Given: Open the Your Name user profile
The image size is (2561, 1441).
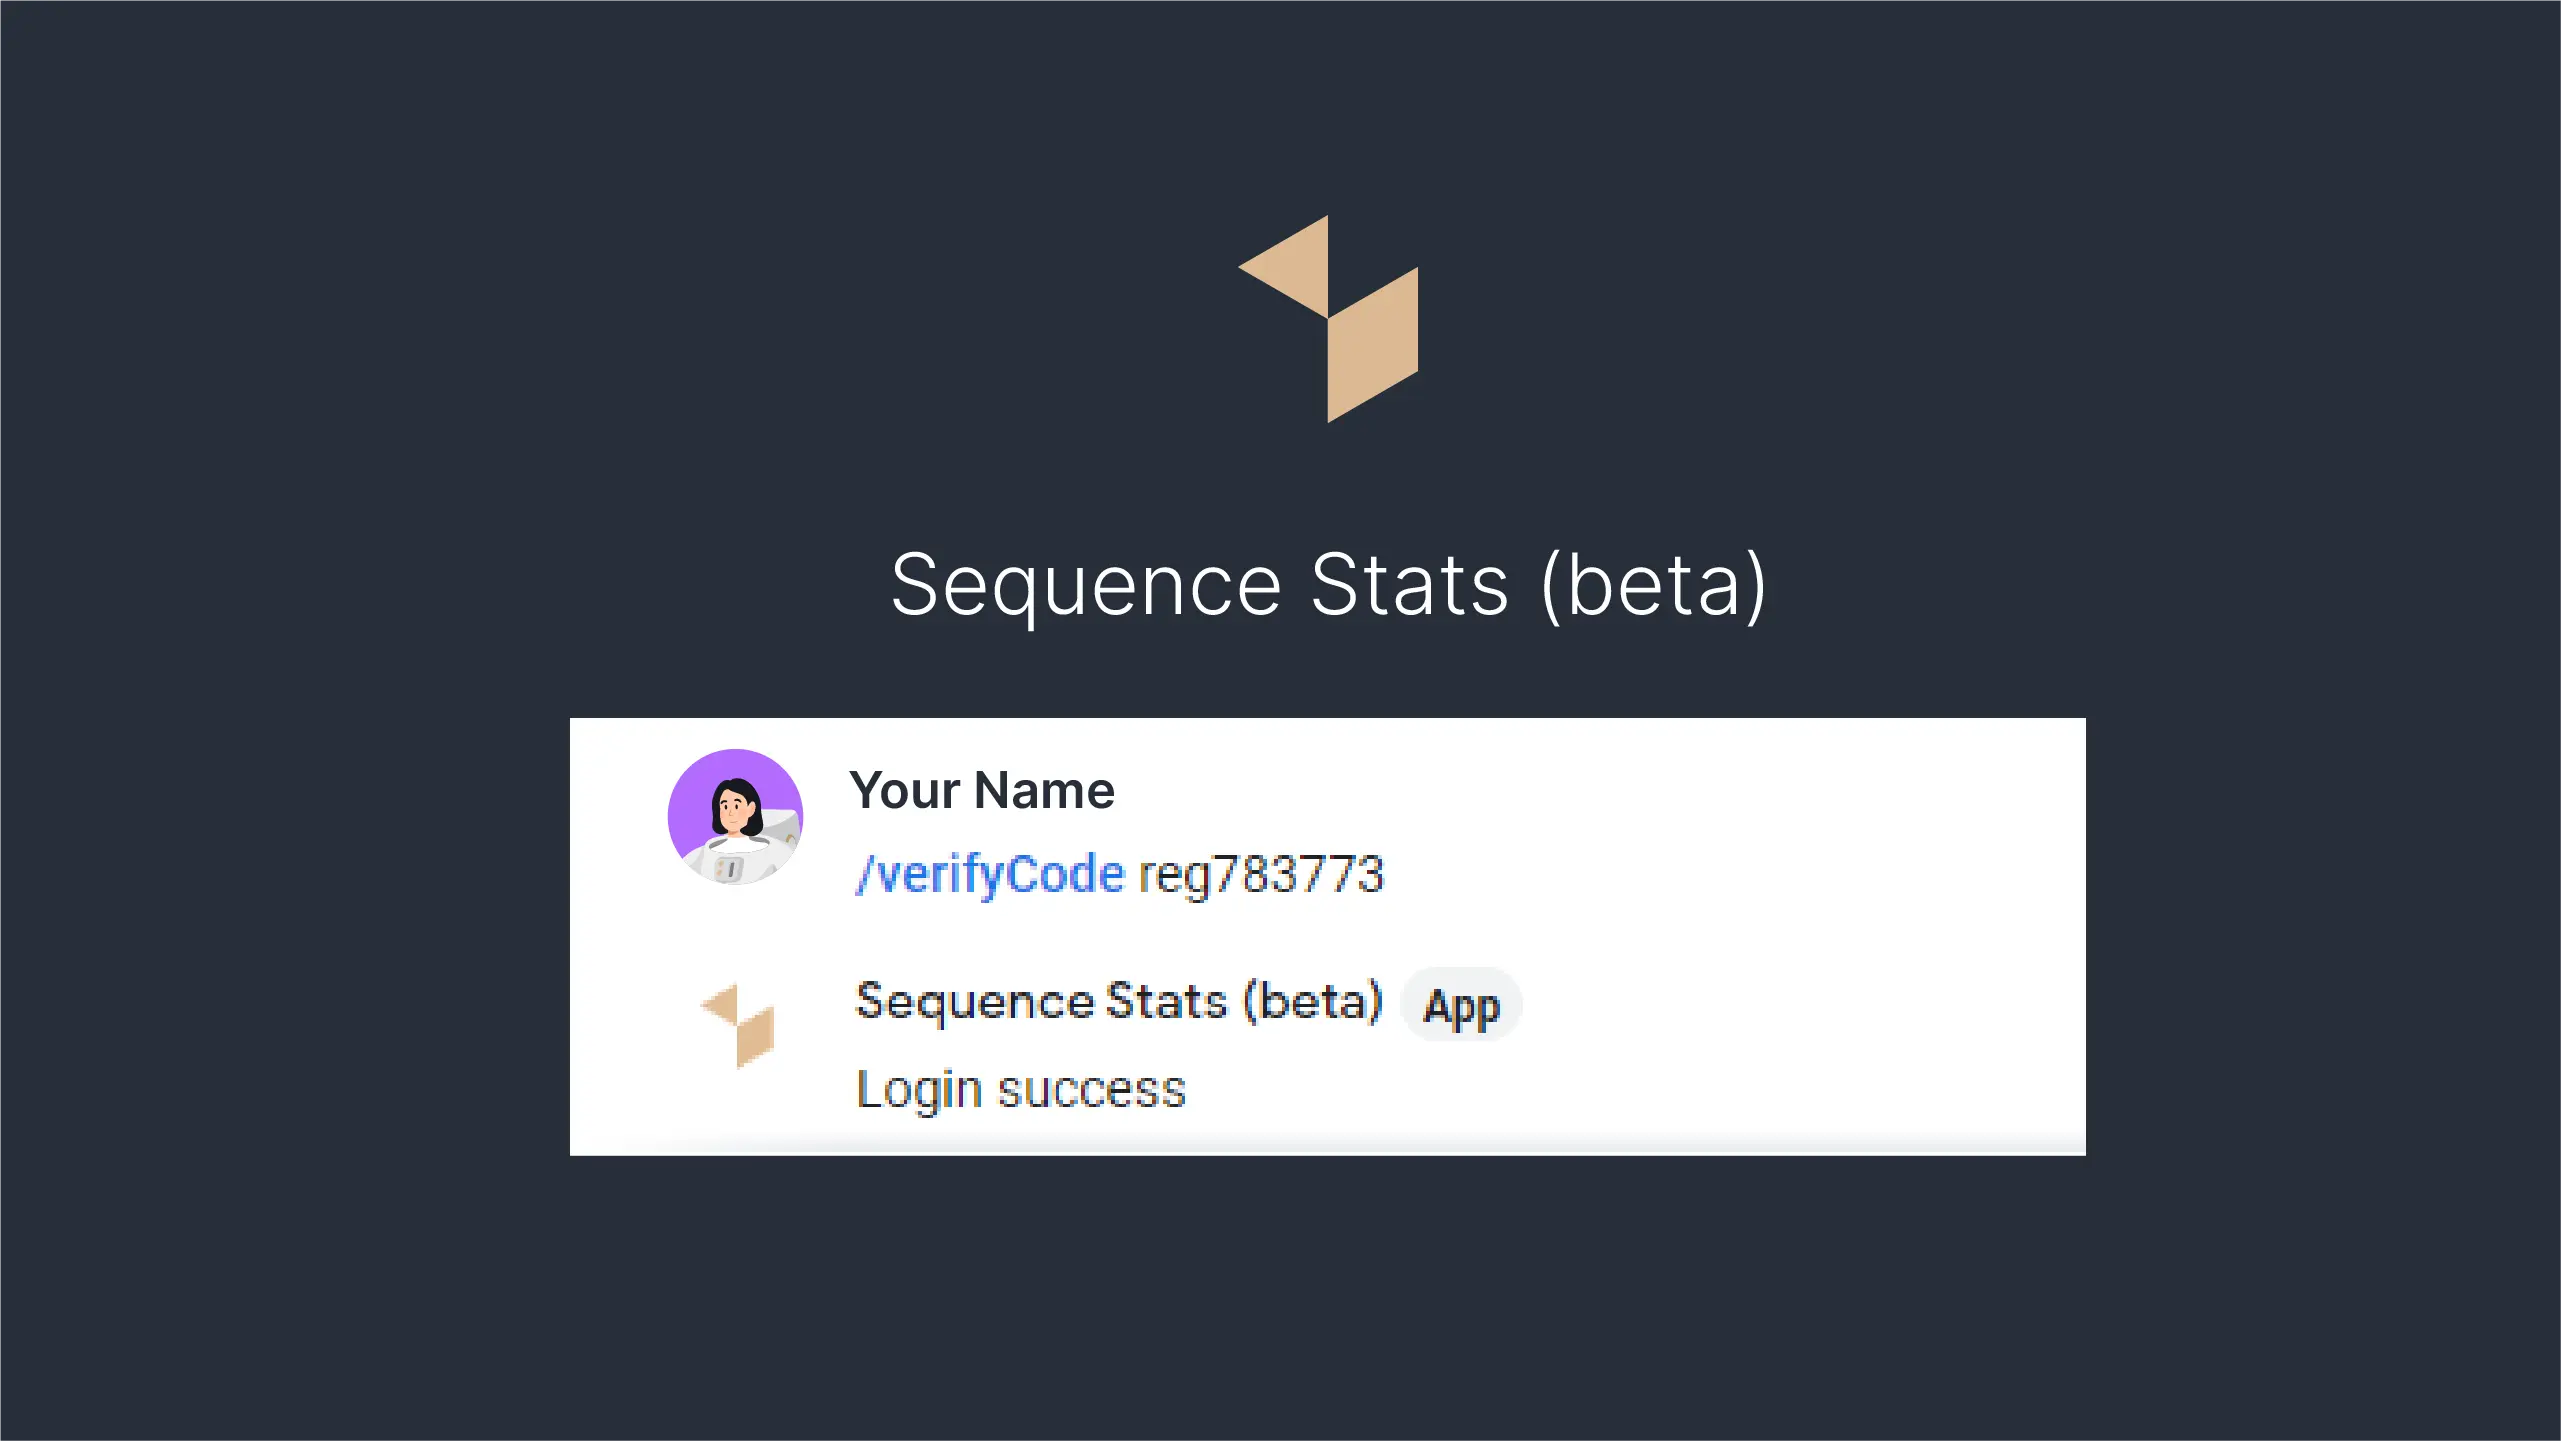Looking at the screenshot, I should pos(982,790).
